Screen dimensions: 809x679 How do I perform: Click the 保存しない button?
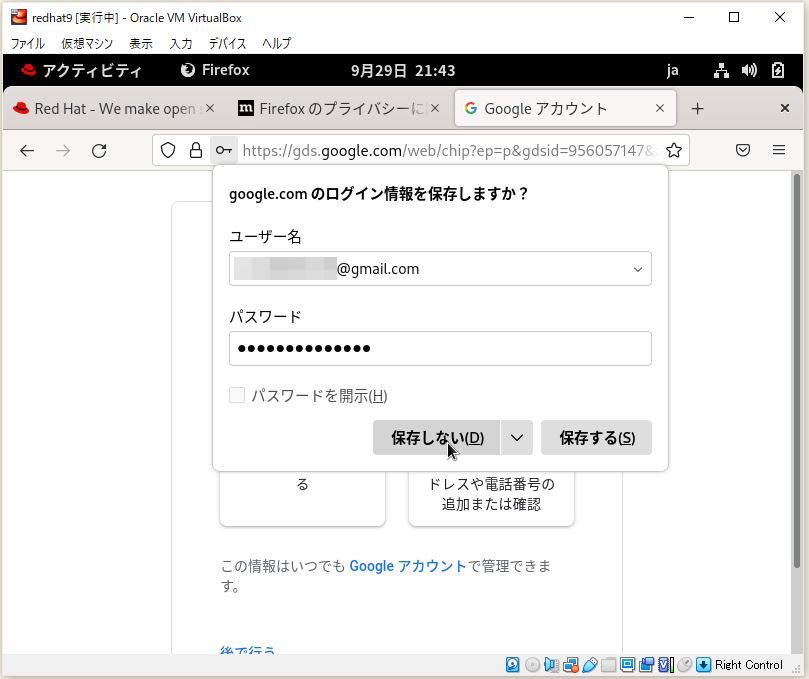coord(436,438)
